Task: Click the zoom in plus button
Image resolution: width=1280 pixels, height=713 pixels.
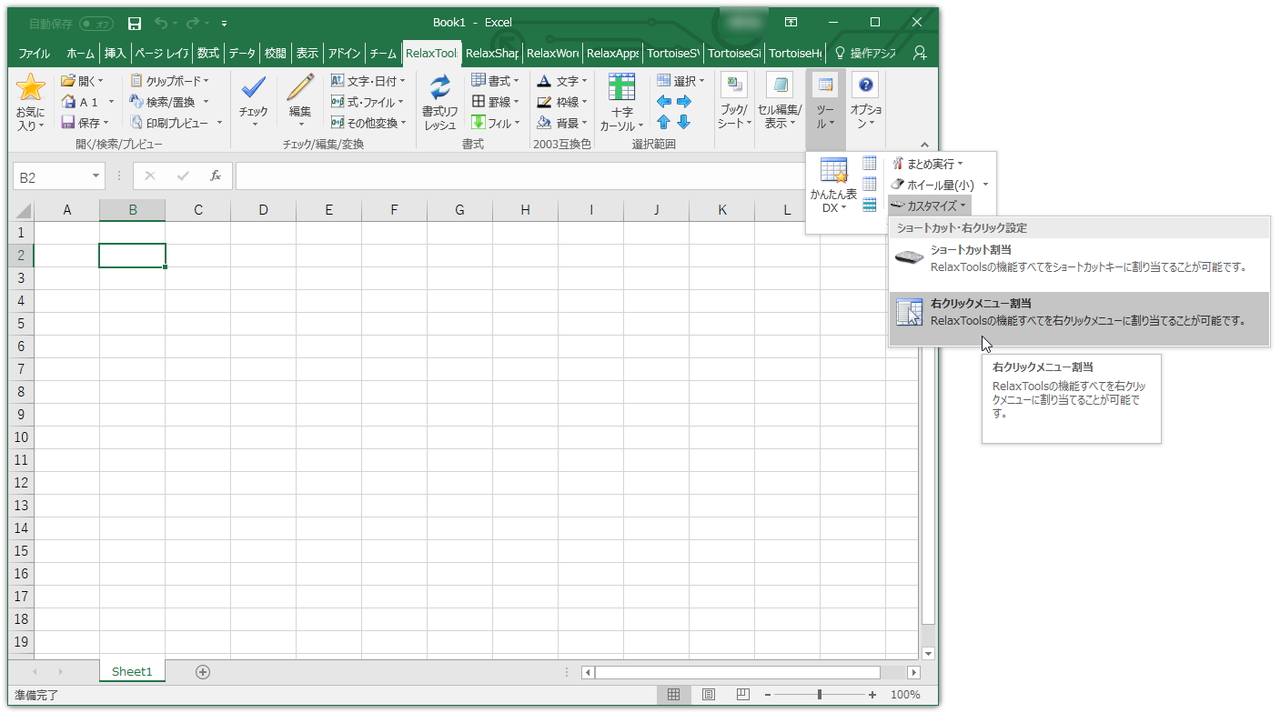Action: (872, 694)
